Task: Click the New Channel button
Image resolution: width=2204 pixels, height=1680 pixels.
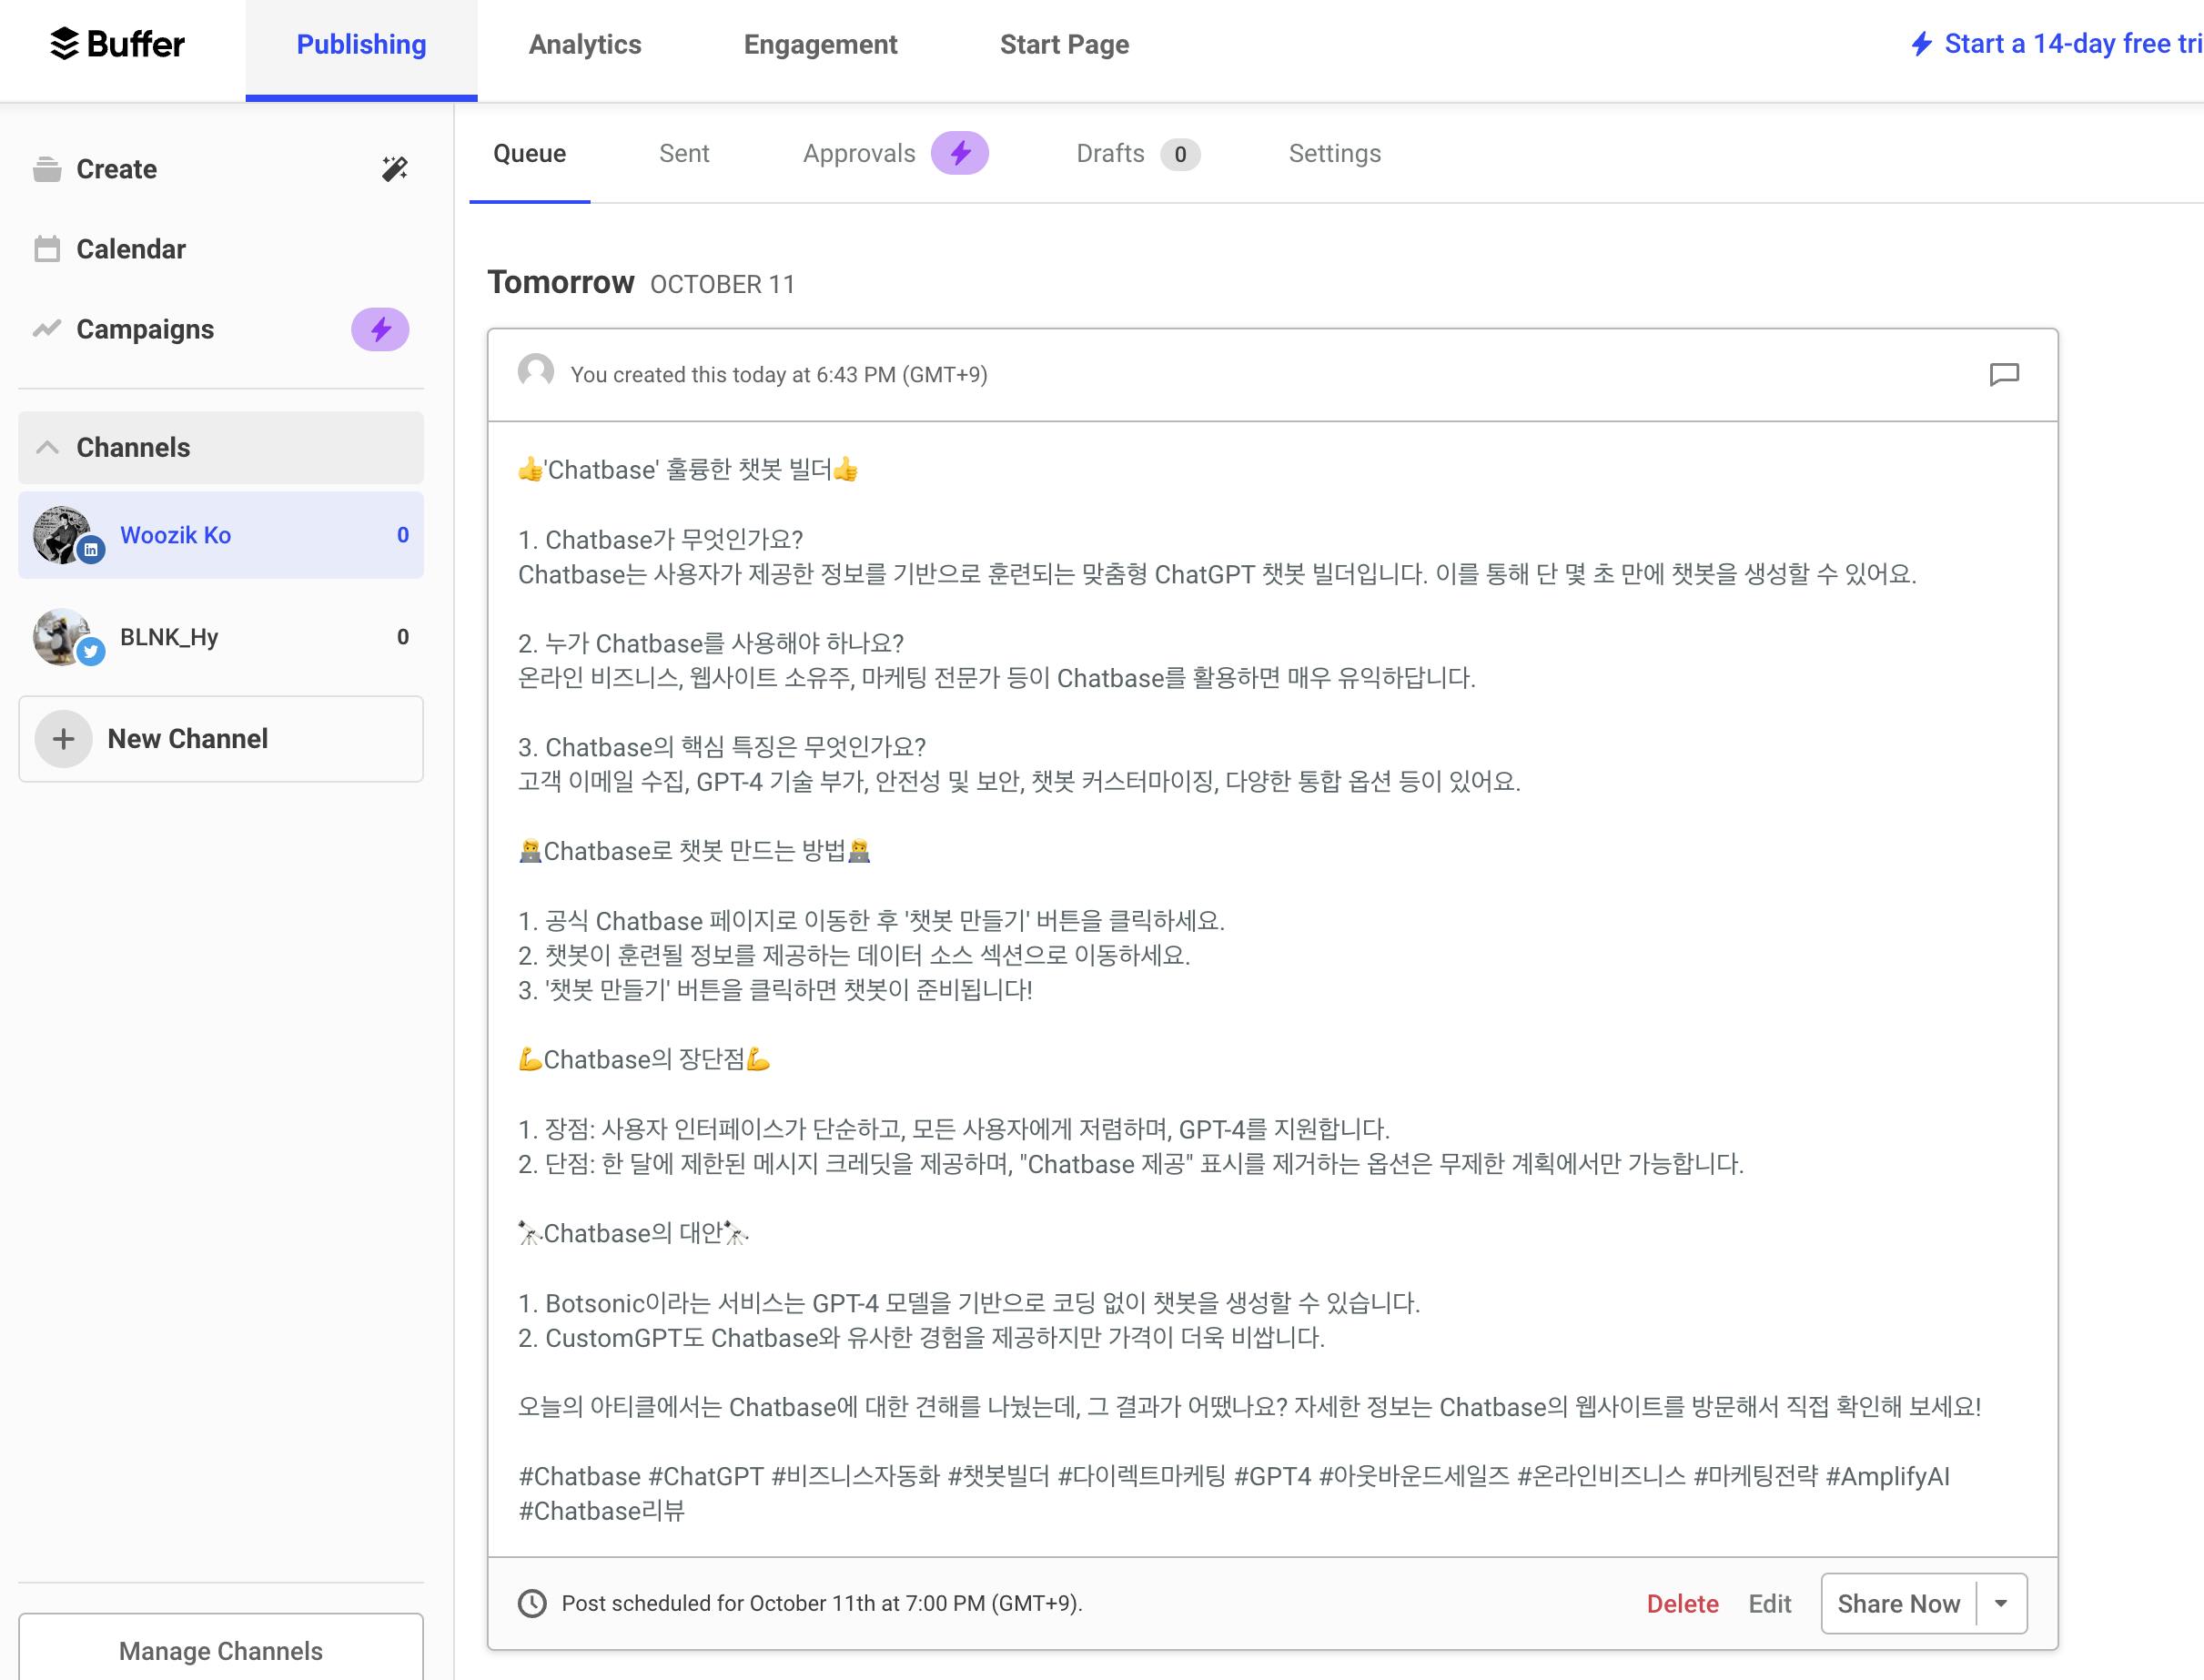Action: (220, 739)
